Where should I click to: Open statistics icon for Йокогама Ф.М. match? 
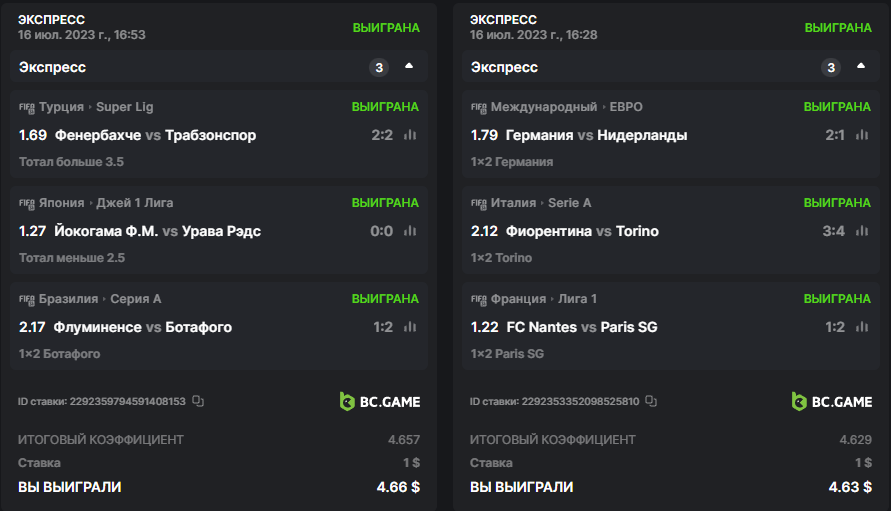pyautogui.click(x=409, y=231)
